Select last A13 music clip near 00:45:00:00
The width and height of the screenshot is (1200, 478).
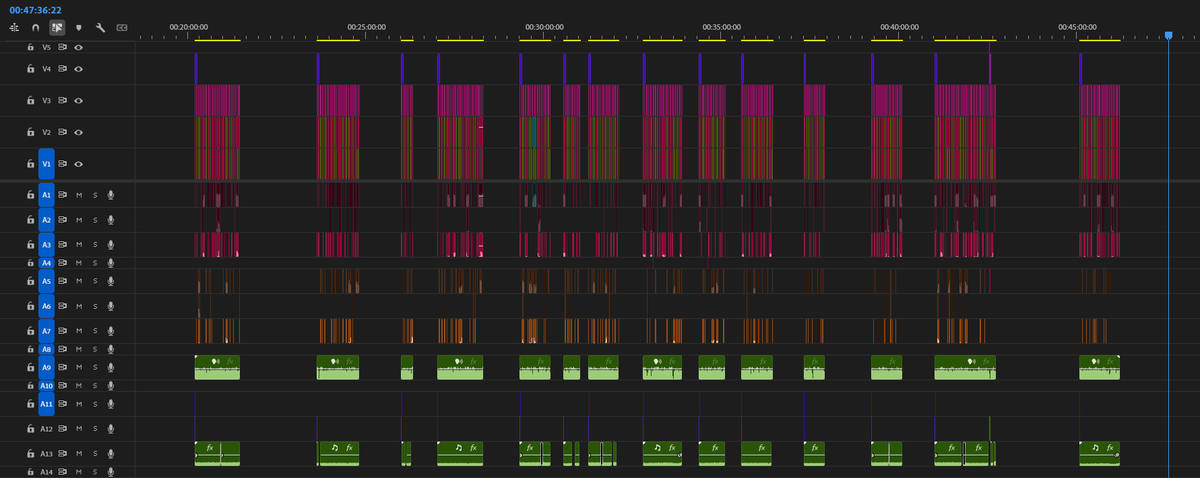pos(1100,453)
